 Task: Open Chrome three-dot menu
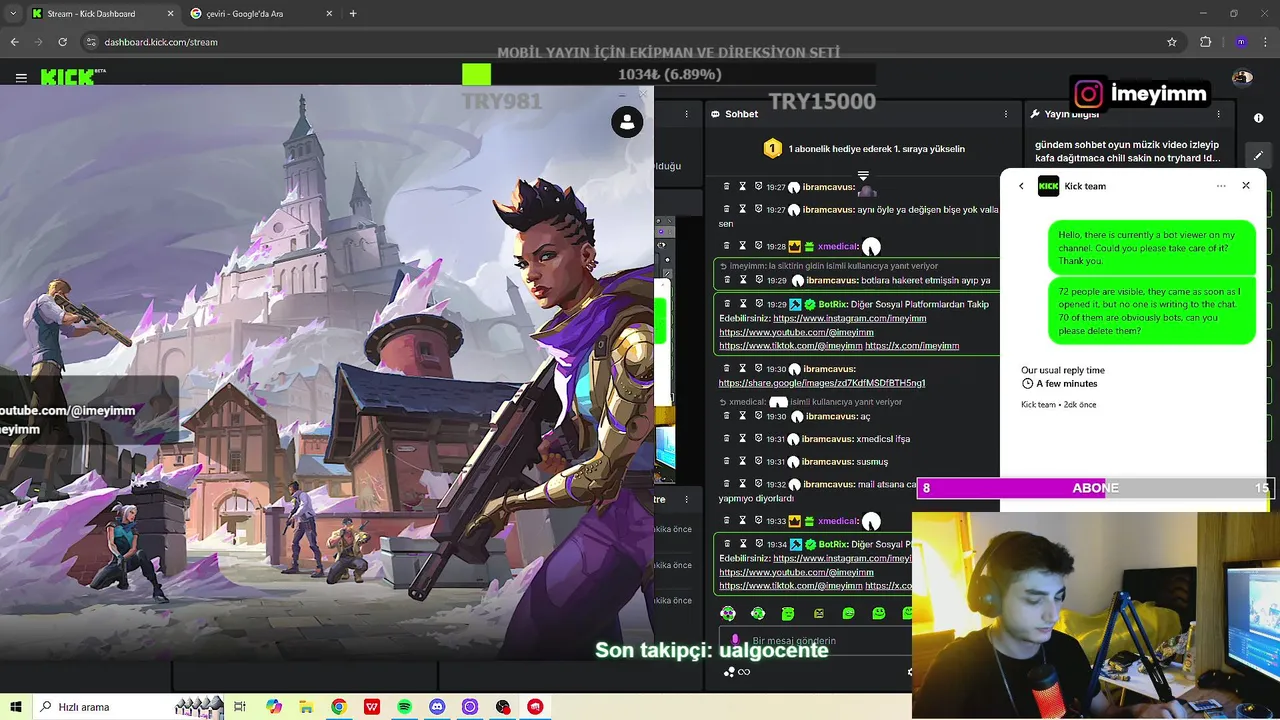coord(1265,42)
